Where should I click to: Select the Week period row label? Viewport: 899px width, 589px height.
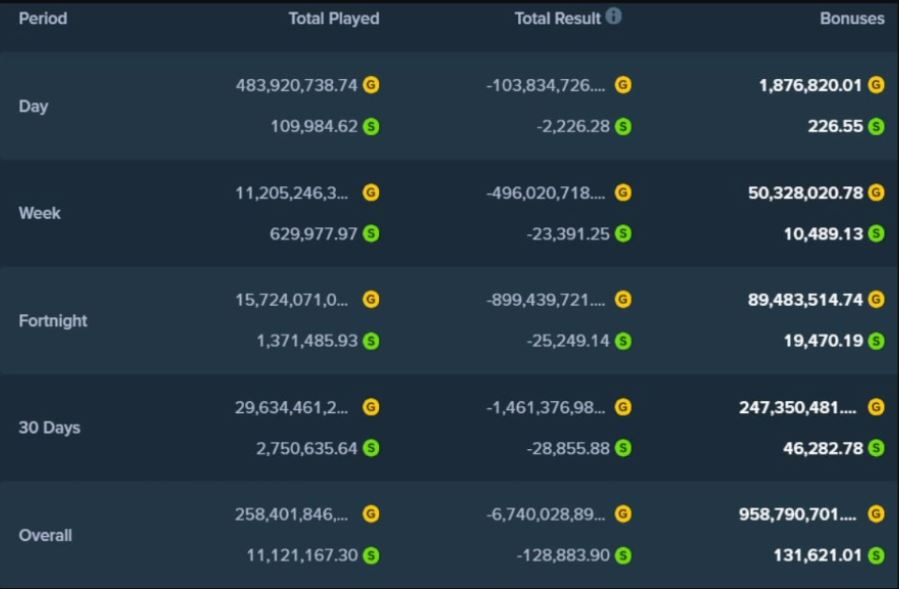[39, 213]
